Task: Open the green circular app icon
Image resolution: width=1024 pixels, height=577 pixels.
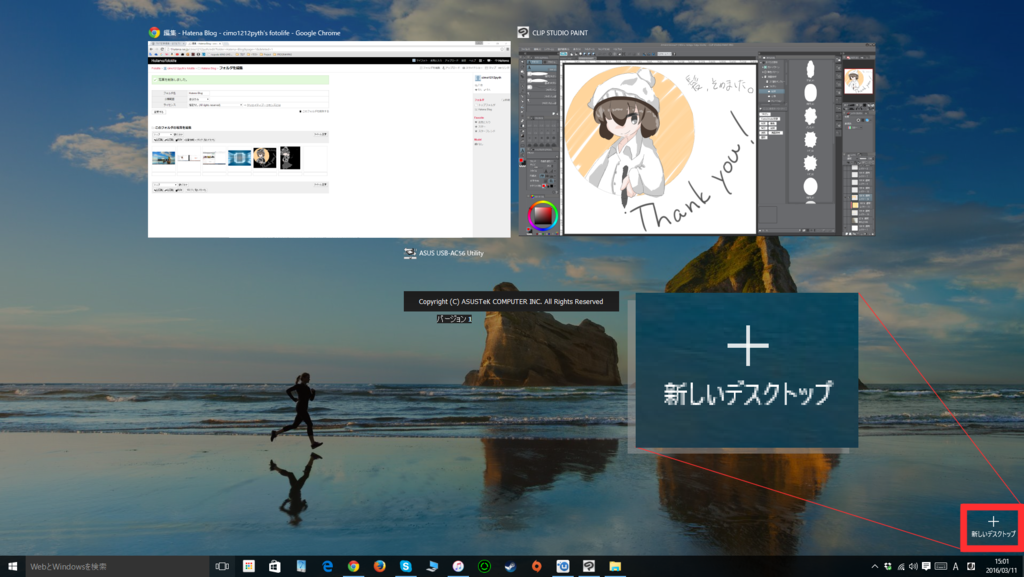Action: [484, 566]
